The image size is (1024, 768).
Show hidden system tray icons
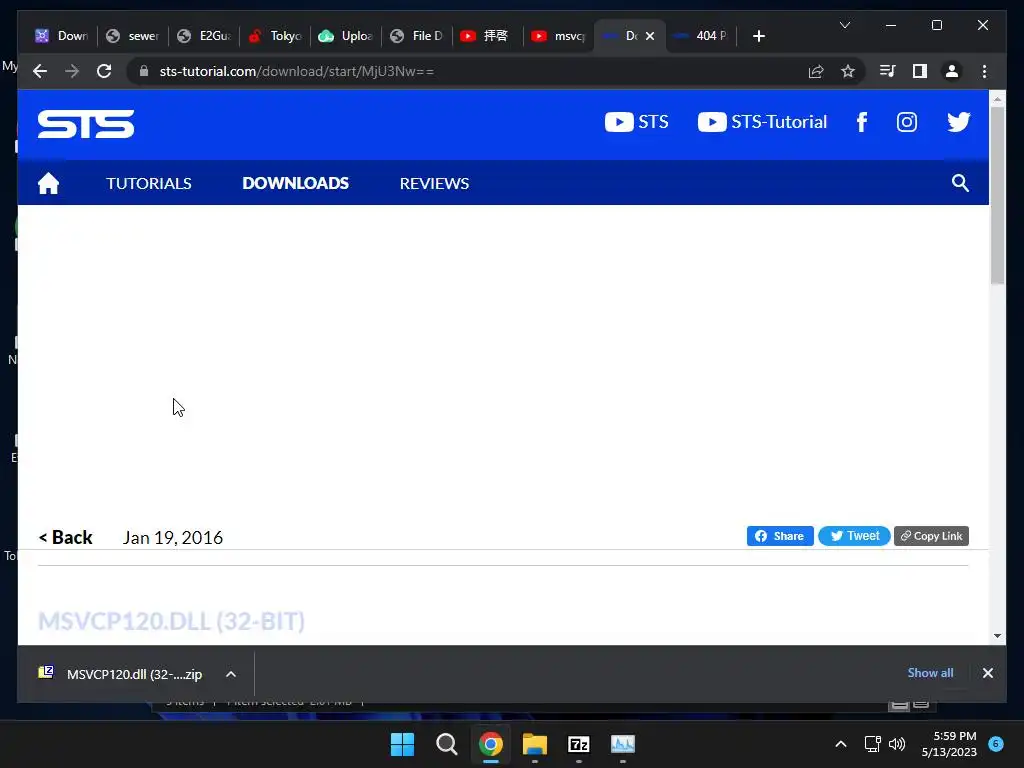coord(841,744)
